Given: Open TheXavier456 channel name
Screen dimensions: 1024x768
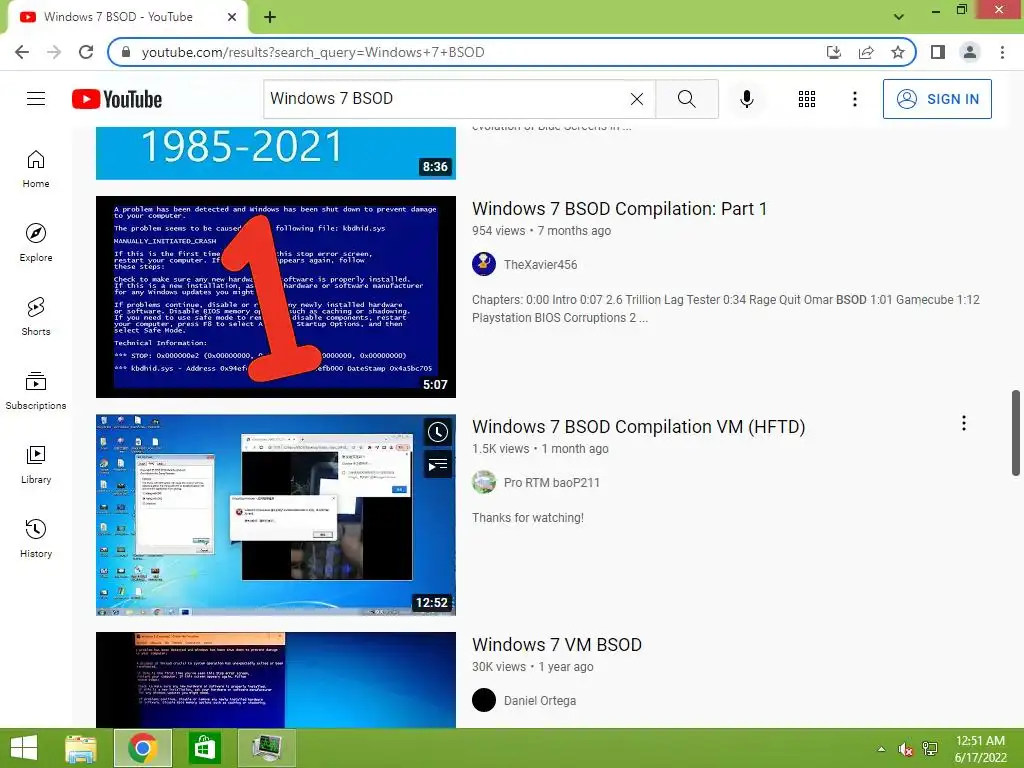Looking at the screenshot, I should click(x=540, y=264).
